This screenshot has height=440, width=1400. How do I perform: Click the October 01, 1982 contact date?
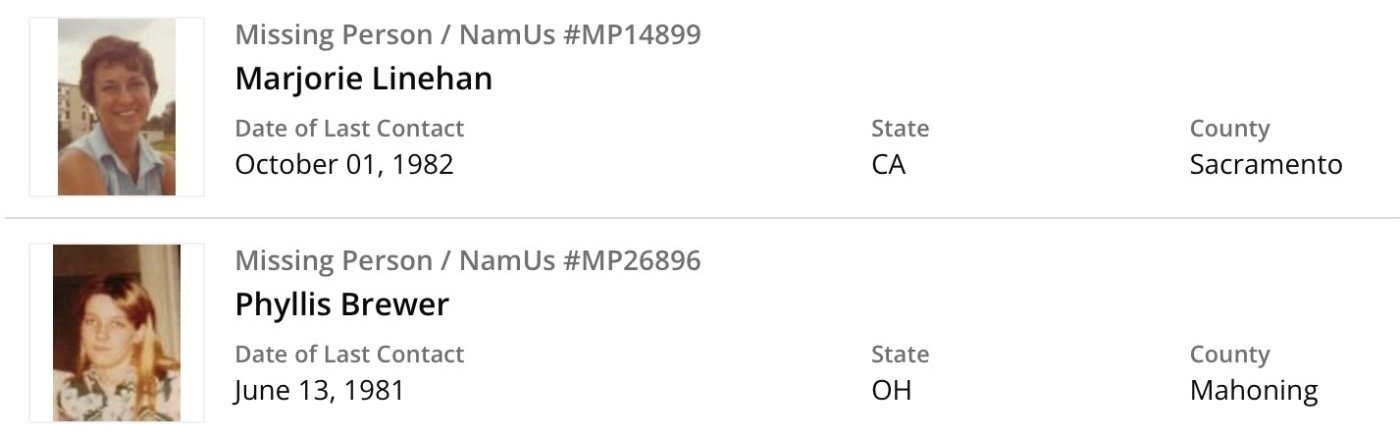(344, 164)
